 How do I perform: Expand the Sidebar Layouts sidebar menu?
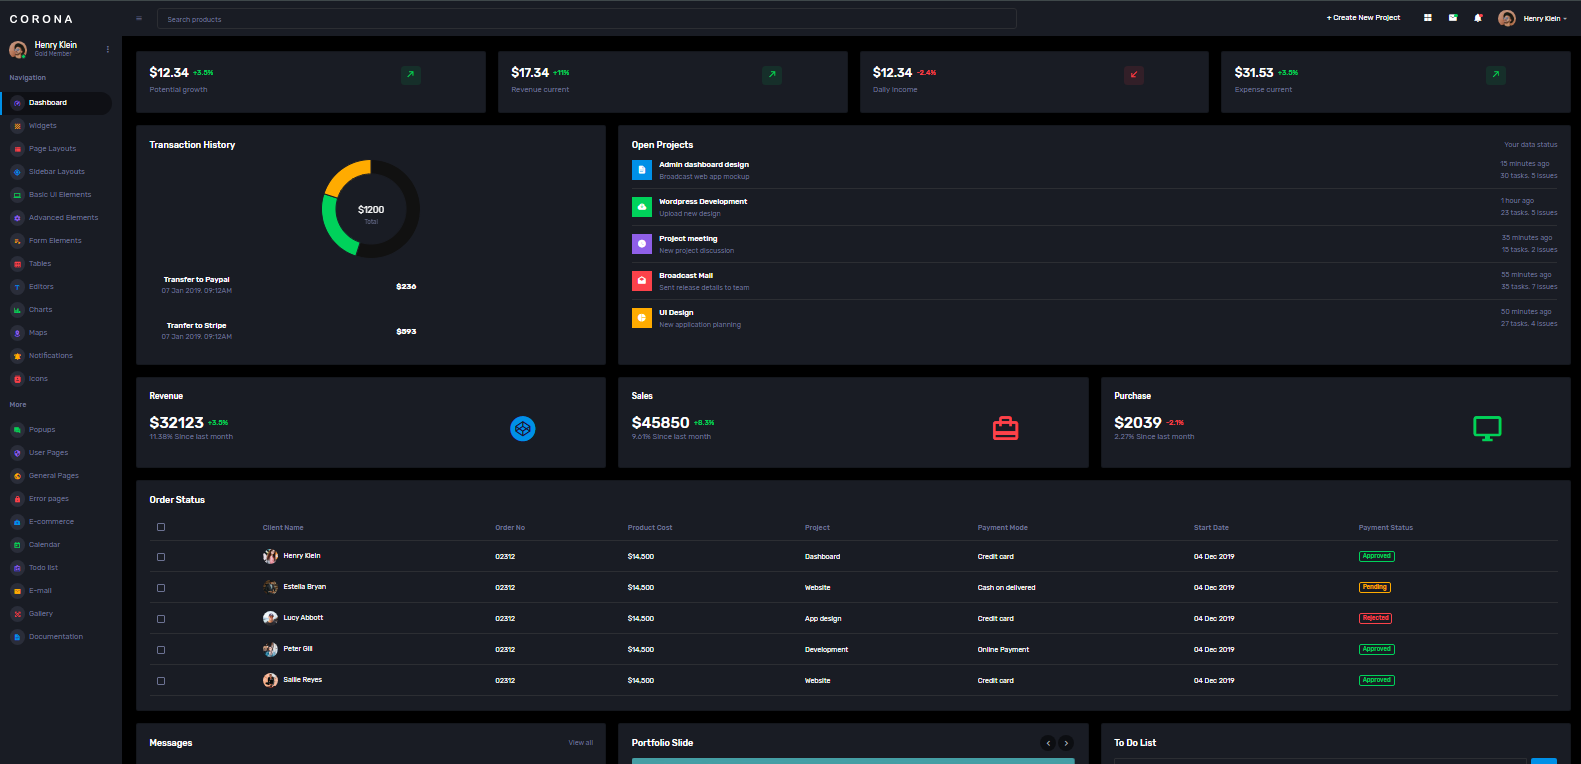(x=56, y=172)
